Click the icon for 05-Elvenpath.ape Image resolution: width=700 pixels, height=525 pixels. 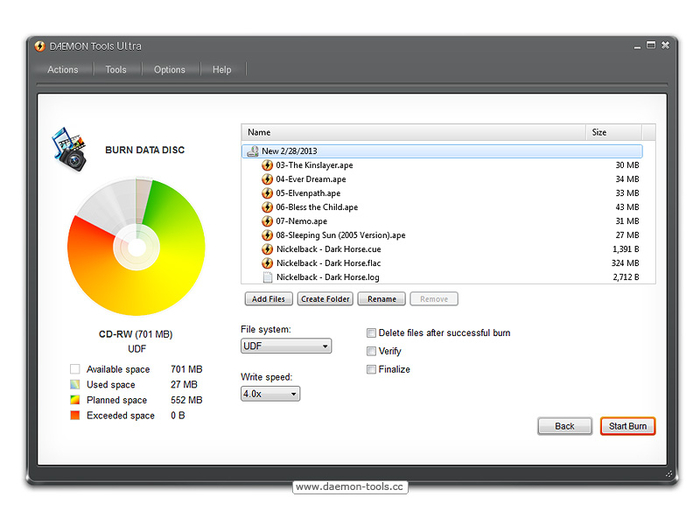click(x=267, y=193)
